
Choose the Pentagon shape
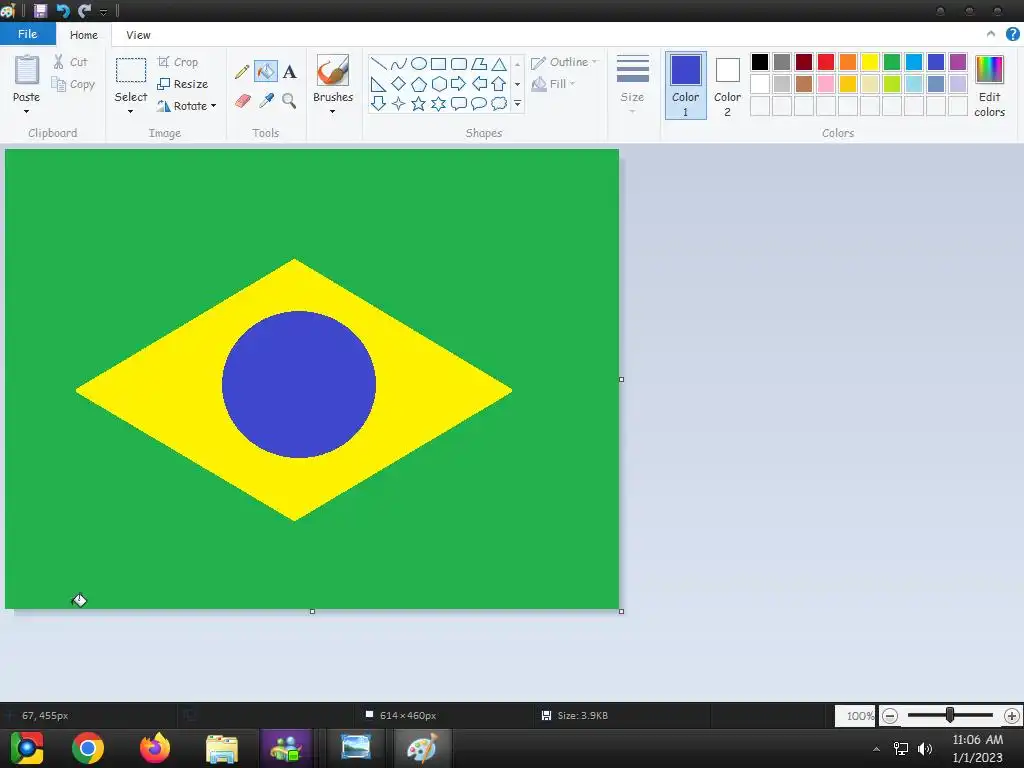click(419, 84)
